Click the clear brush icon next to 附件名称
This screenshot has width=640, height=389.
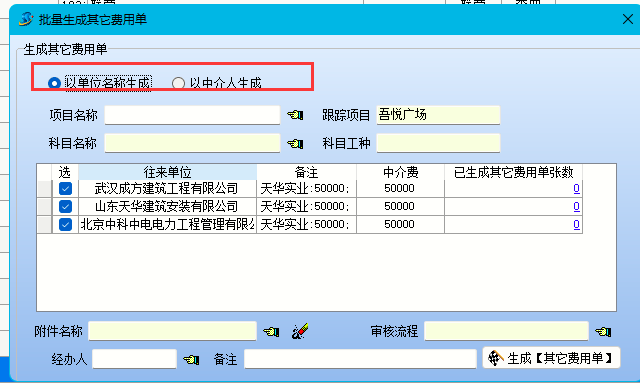[300, 331]
